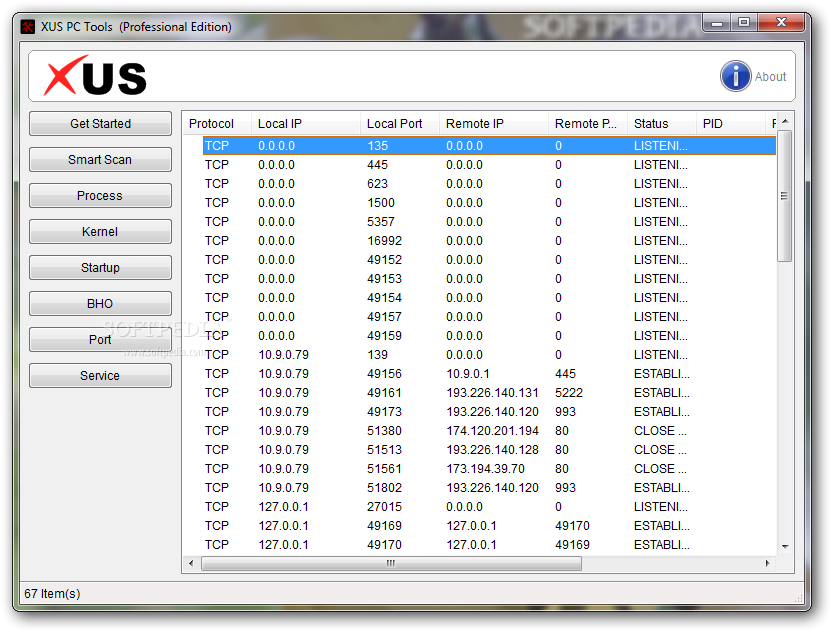
Task: Select the row with local port 49153
Action: [x=489, y=279]
